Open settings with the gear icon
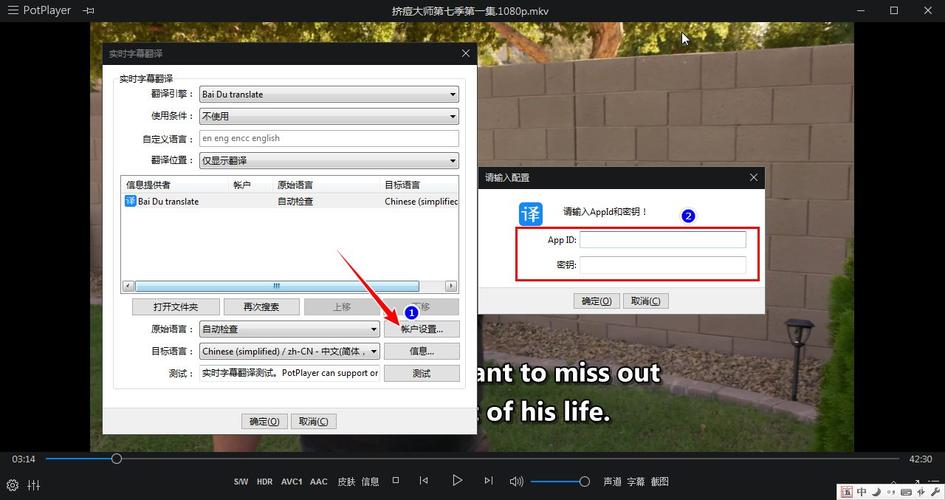 [x=13, y=485]
